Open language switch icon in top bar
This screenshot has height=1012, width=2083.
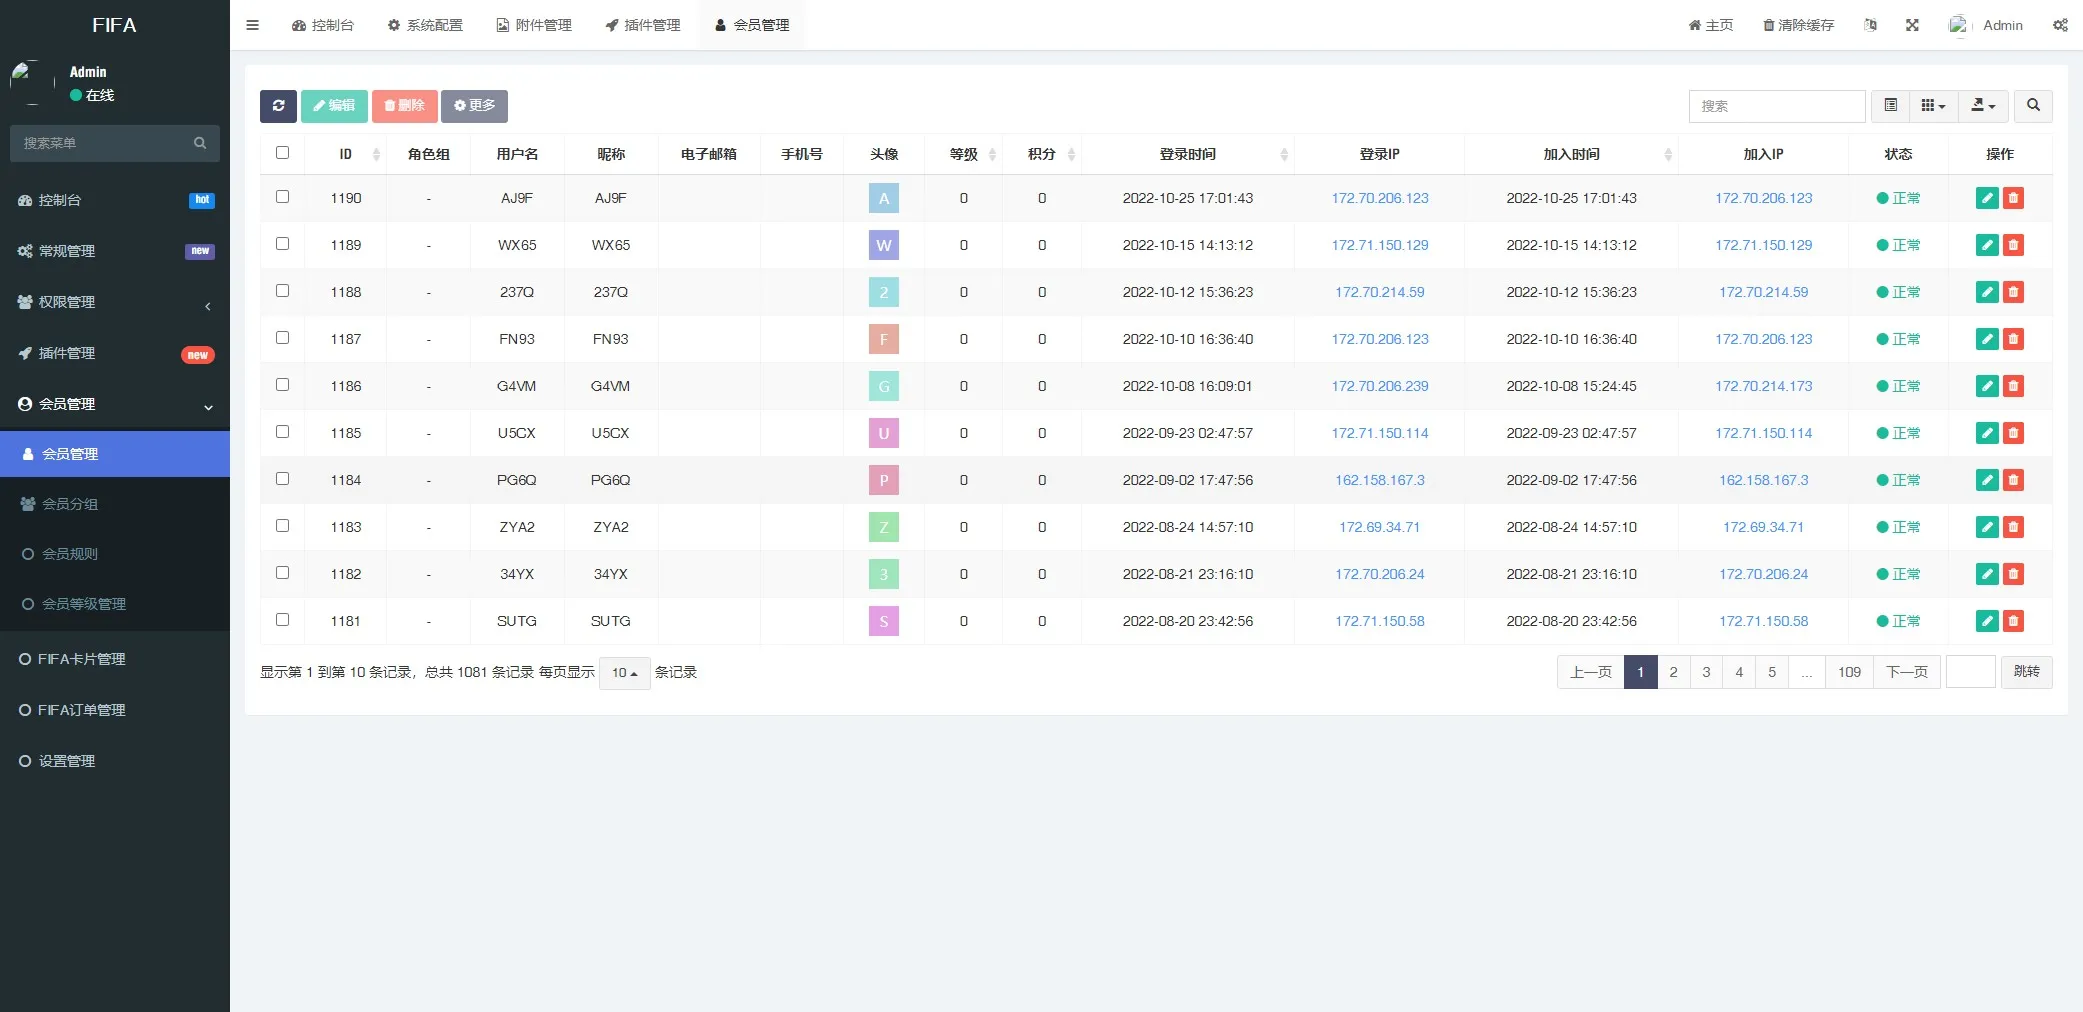tap(1870, 25)
